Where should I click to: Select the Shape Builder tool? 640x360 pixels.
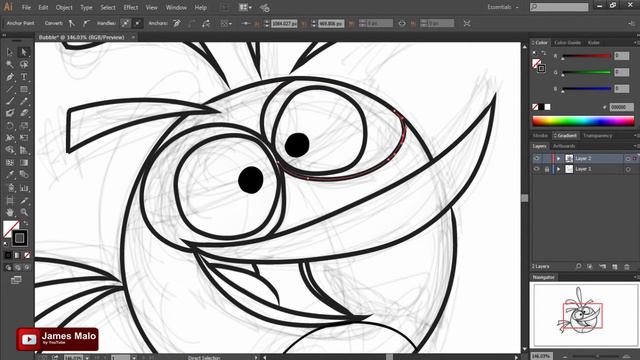pyautogui.click(x=10, y=150)
